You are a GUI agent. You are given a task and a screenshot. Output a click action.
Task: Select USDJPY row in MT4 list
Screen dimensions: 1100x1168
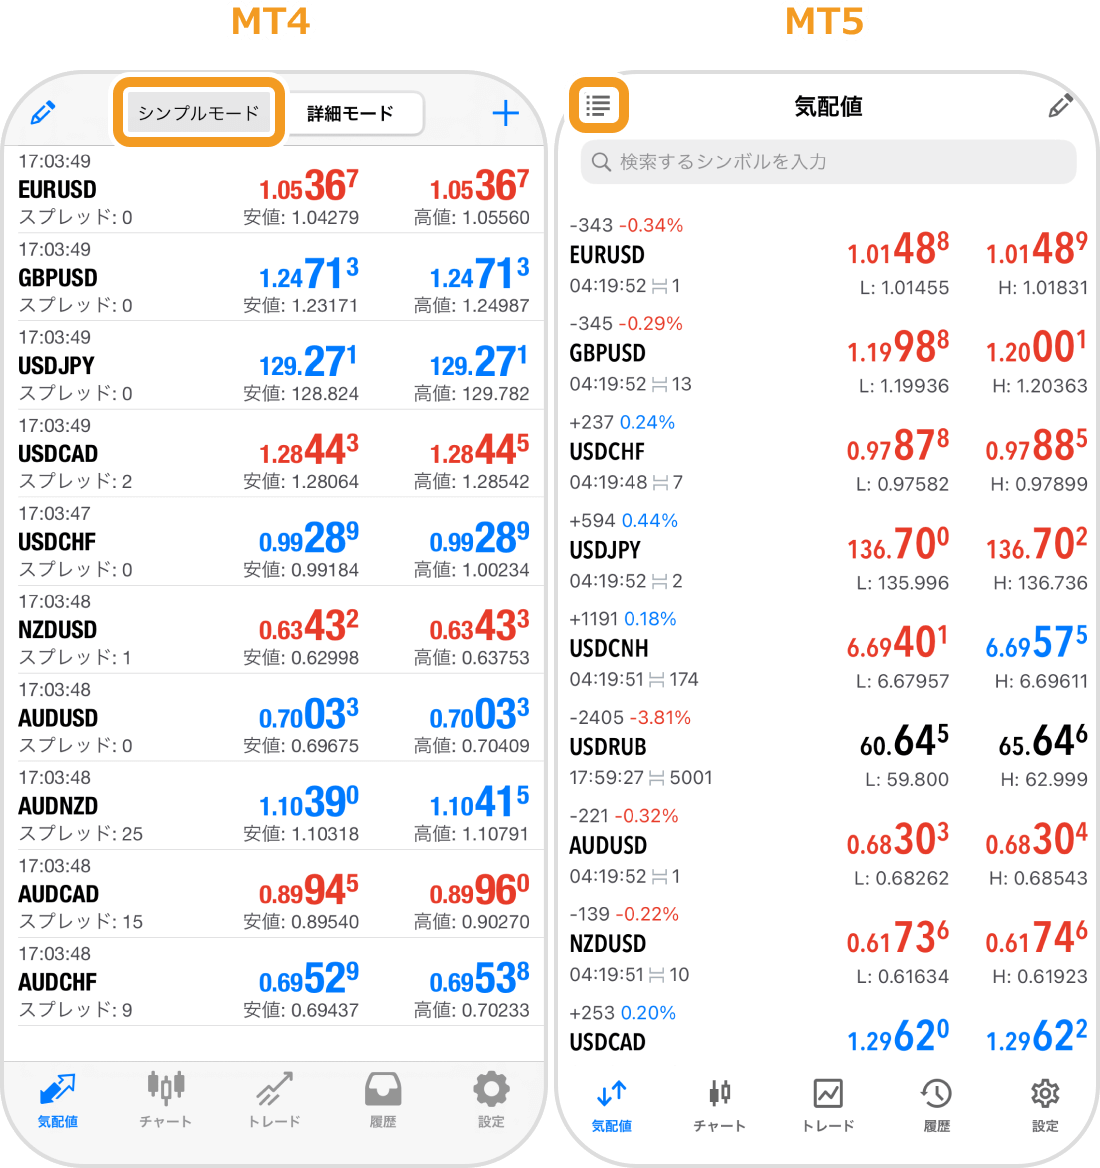click(274, 365)
